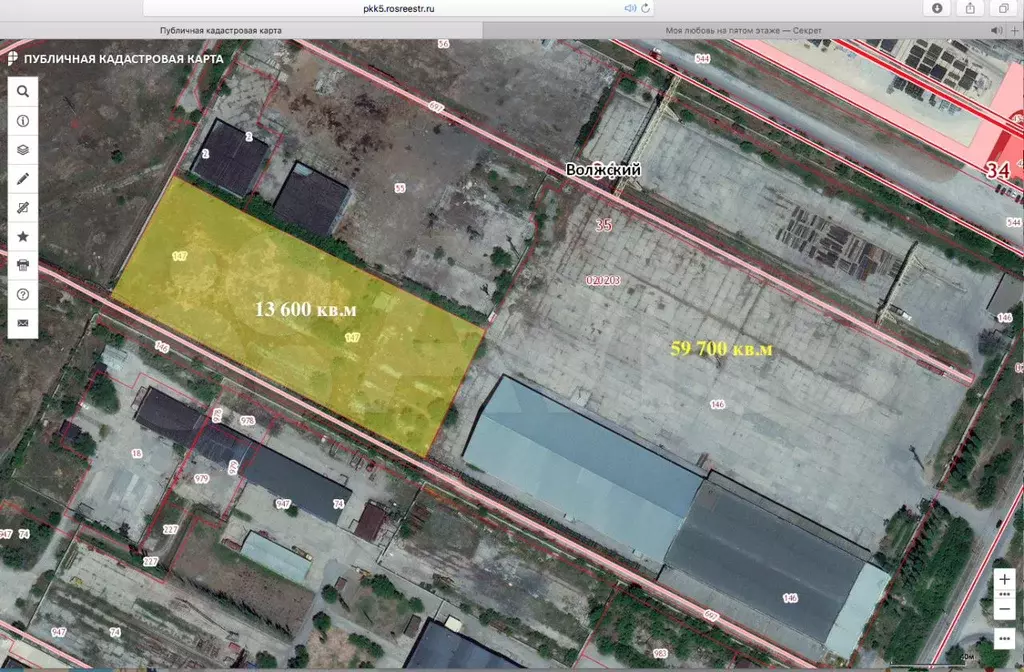Open the search tool in map sidebar

point(23,91)
